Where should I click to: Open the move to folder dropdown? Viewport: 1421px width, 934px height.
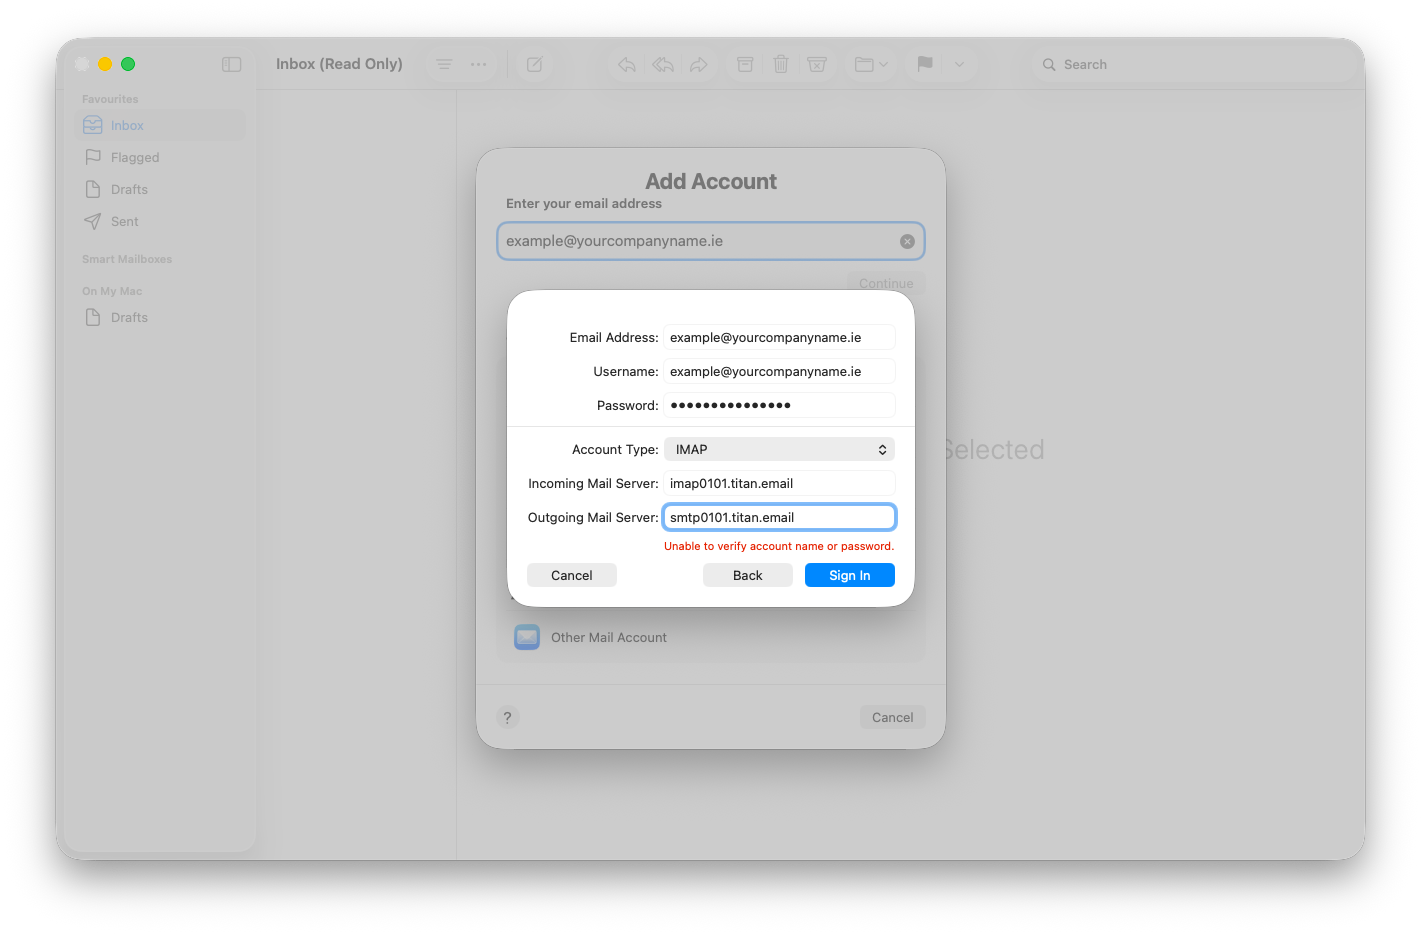click(x=871, y=64)
